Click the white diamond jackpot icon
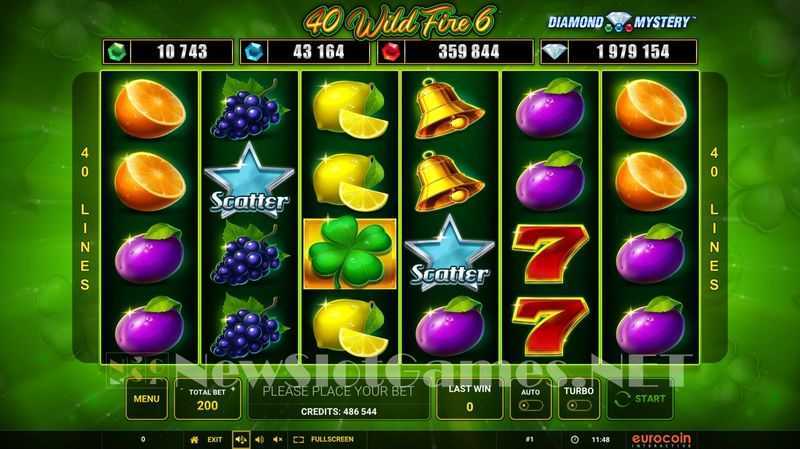Screen dimensions: 800x449 click(x=555, y=52)
